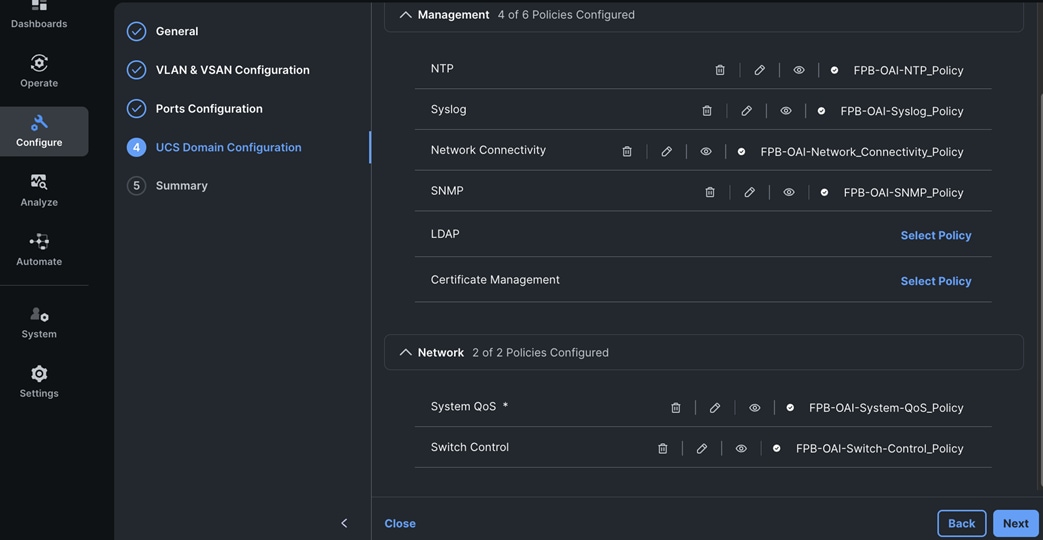
Task: Collapse the Network policies section
Action: pyautogui.click(x=405, y=352)
